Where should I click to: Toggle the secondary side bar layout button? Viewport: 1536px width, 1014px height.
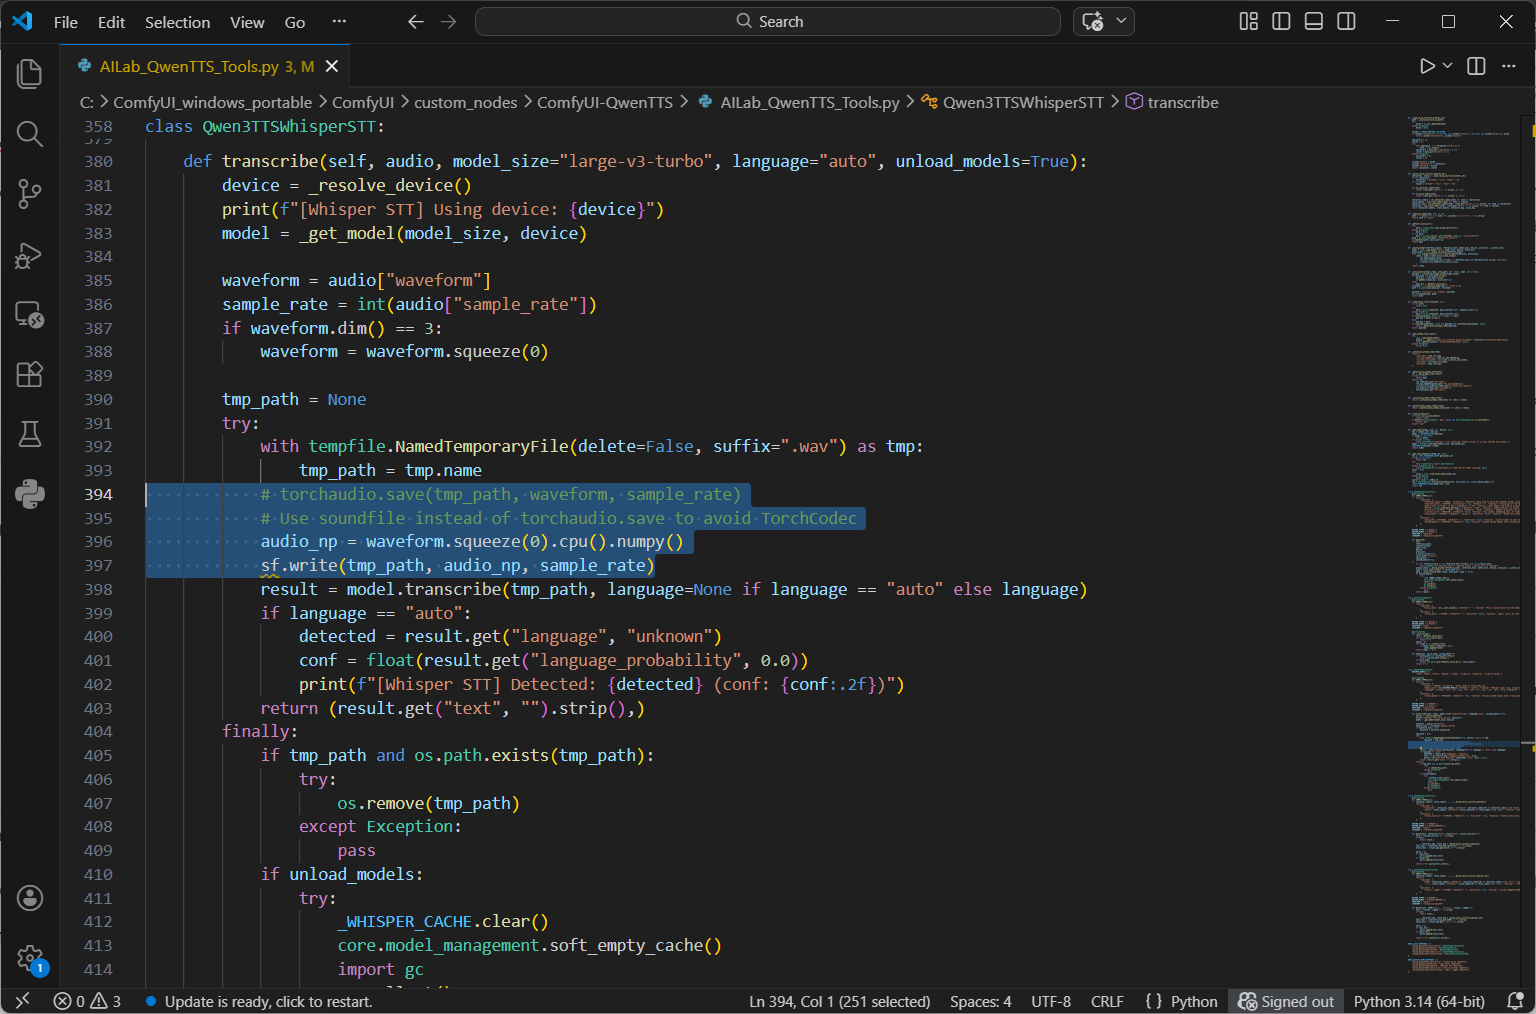[x=1347, y=21]
